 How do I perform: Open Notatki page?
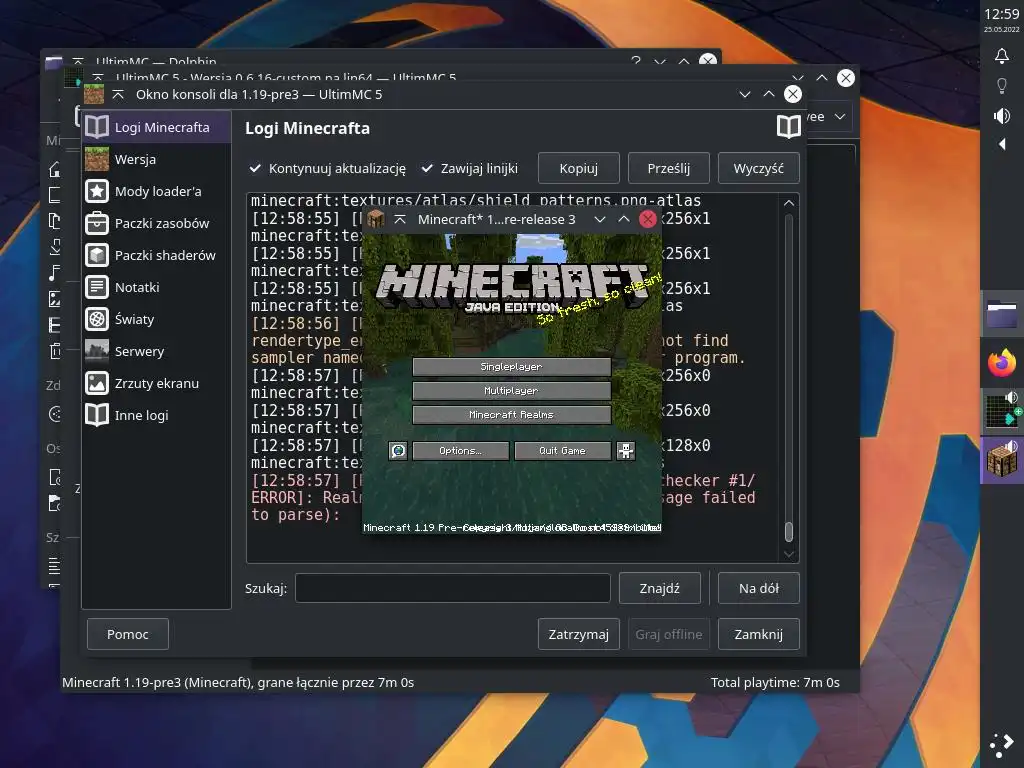pyautogui.click(x=157, y=287)
